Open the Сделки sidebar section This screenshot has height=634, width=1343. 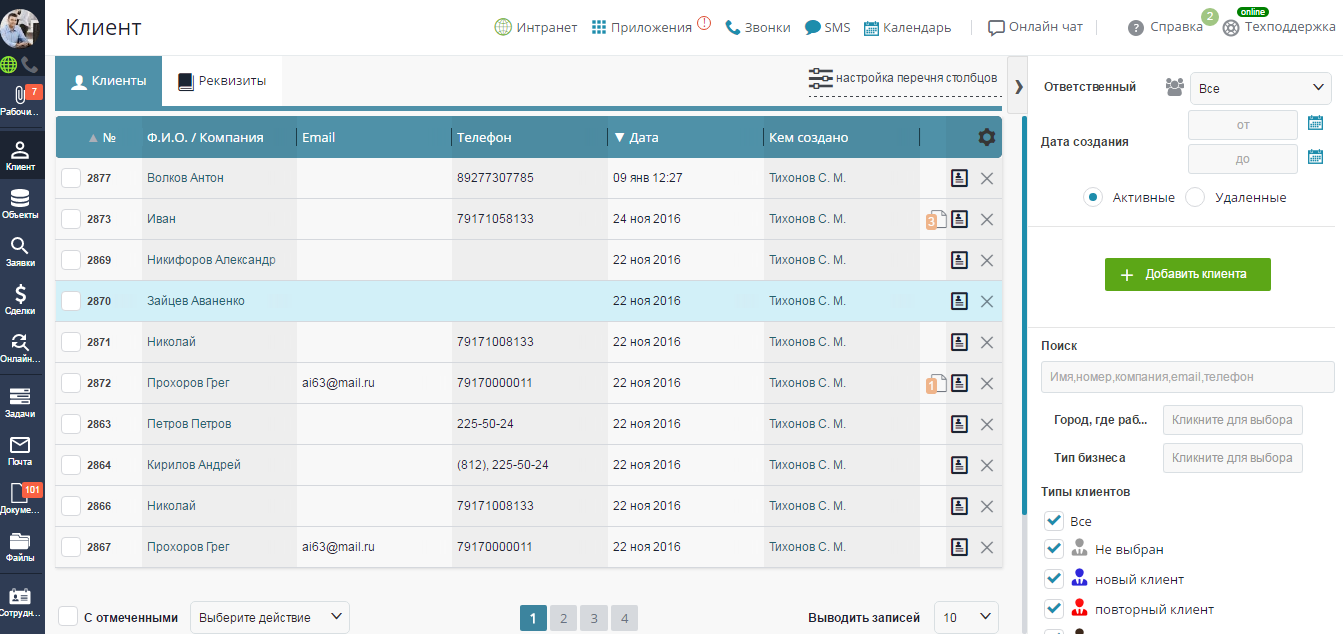[x=22, y=300]
